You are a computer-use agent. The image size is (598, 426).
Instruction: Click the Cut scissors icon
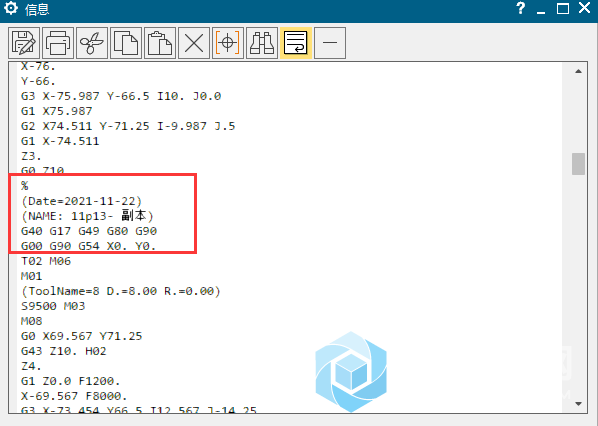[x=92, y=43]
